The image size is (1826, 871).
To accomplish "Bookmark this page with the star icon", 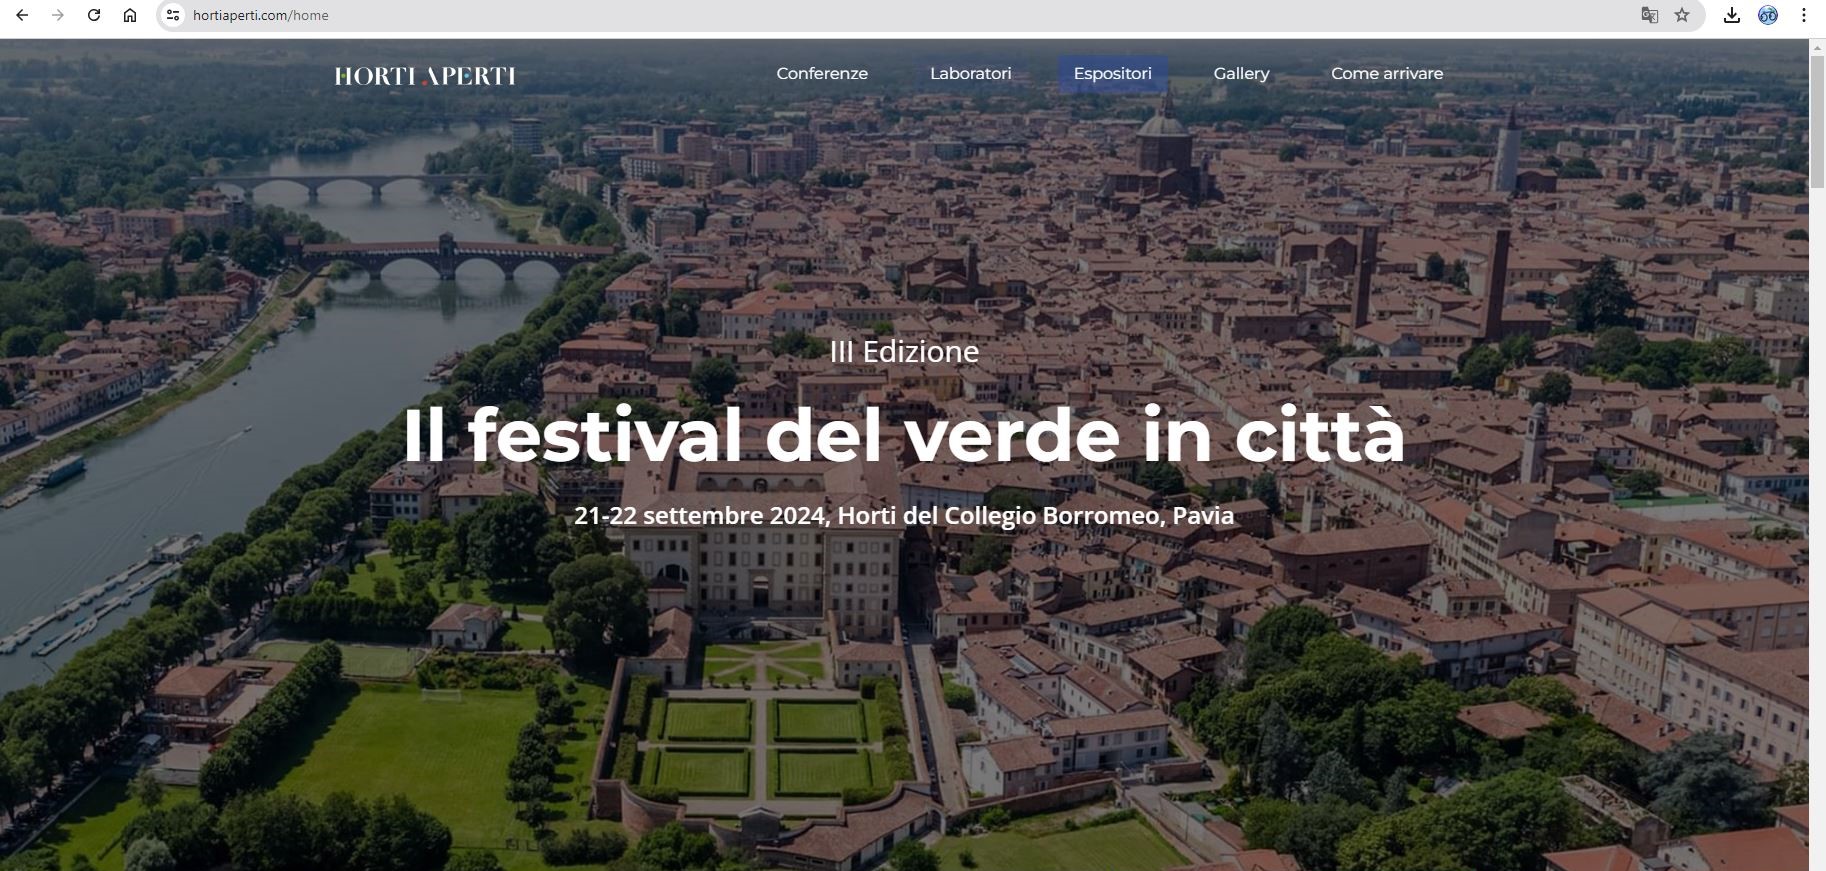I will coord(1682,15).
